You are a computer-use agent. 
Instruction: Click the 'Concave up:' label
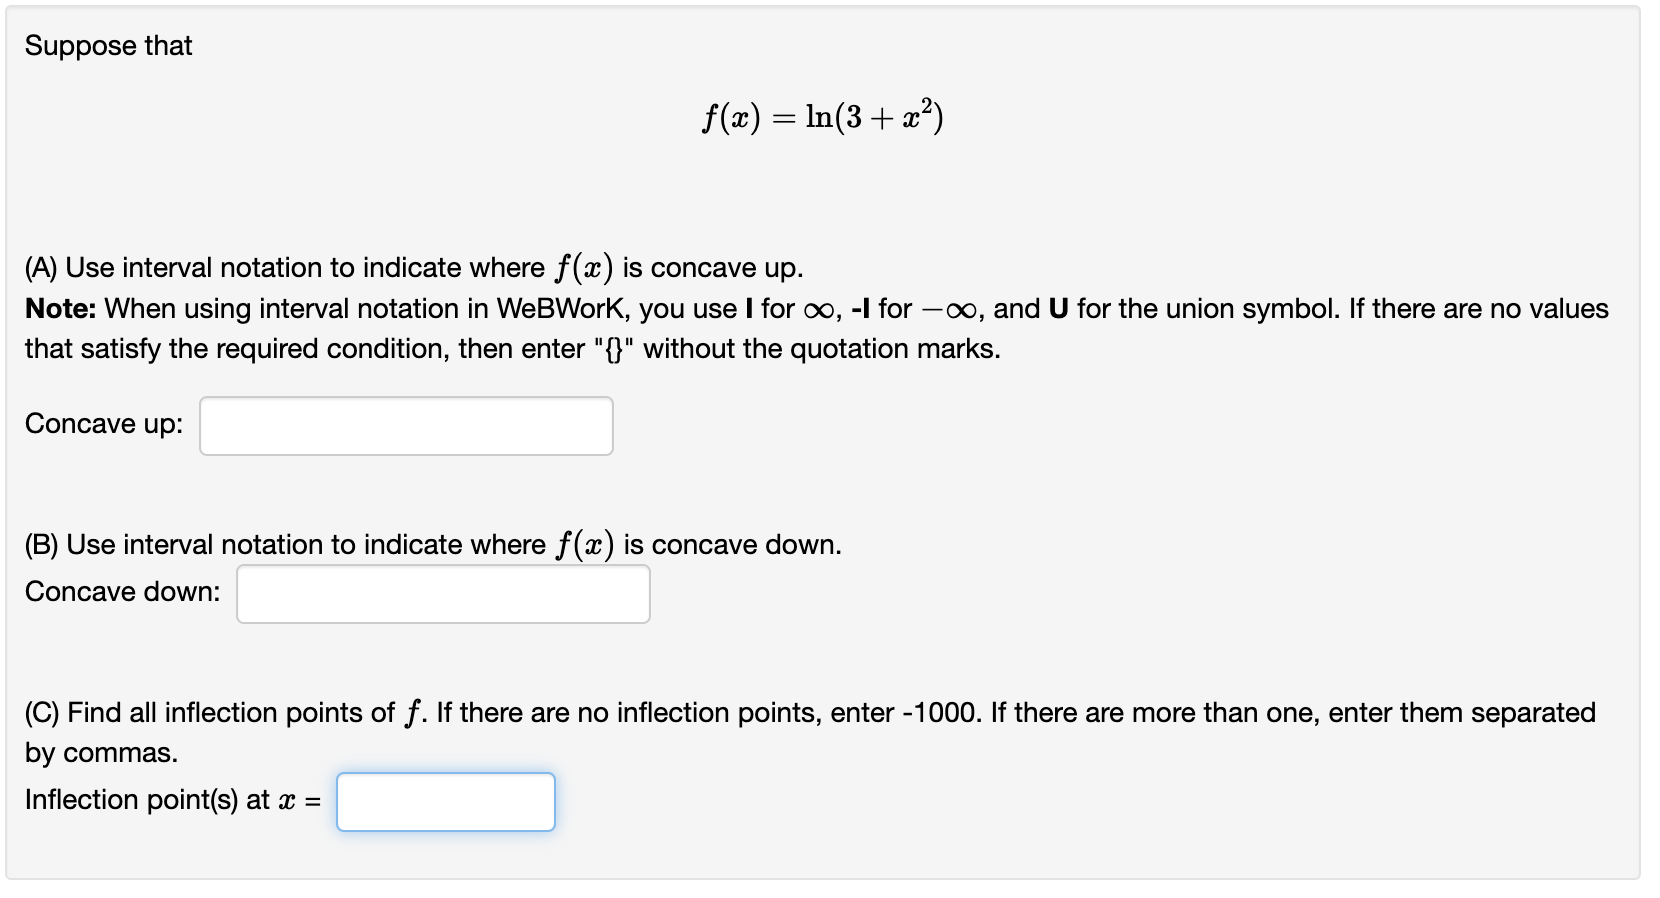[x=103, y=423]
